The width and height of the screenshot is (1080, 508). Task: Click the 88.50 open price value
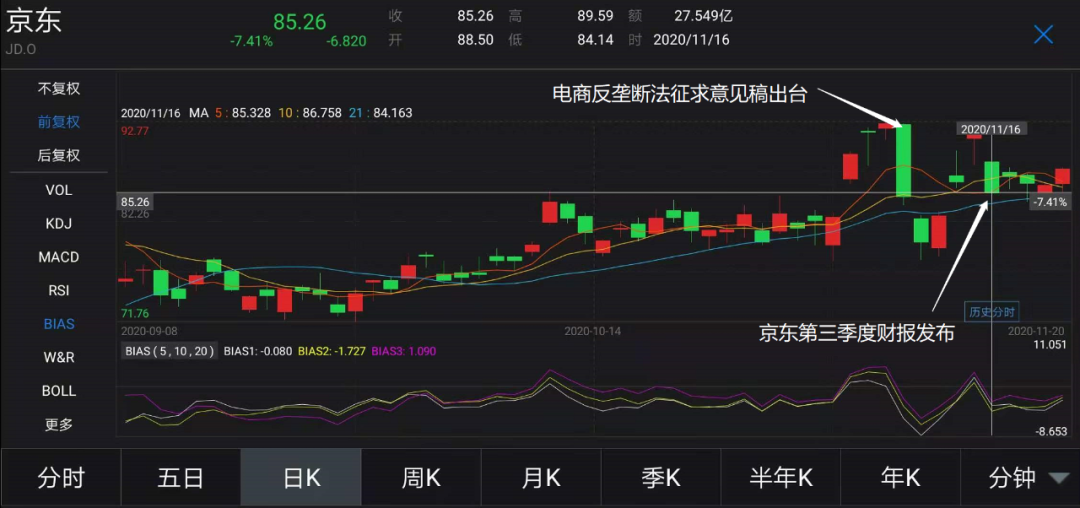pos(475,39)
